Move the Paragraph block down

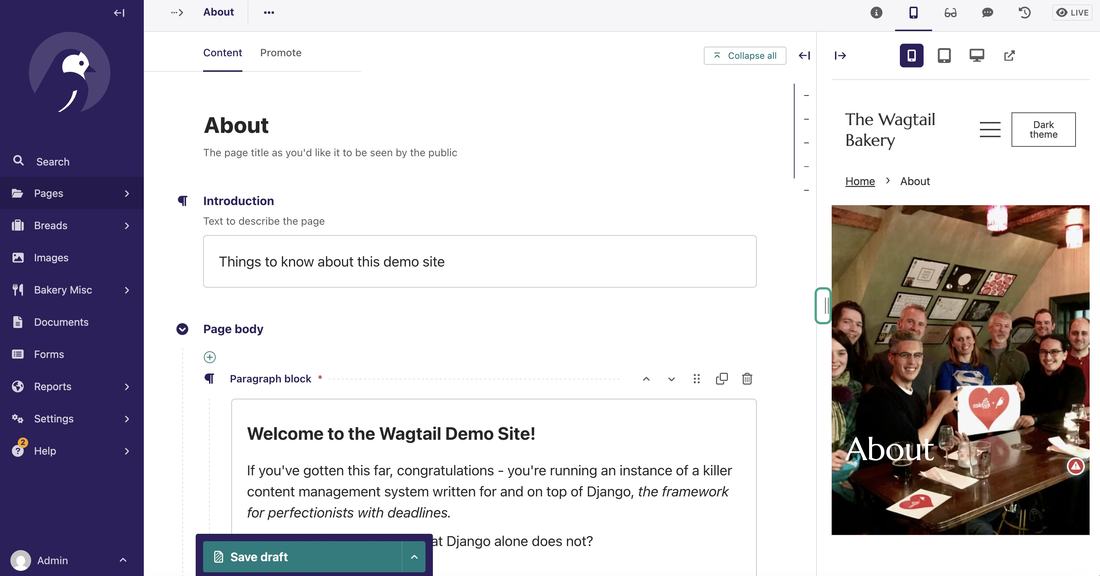(x=671, y=379)
